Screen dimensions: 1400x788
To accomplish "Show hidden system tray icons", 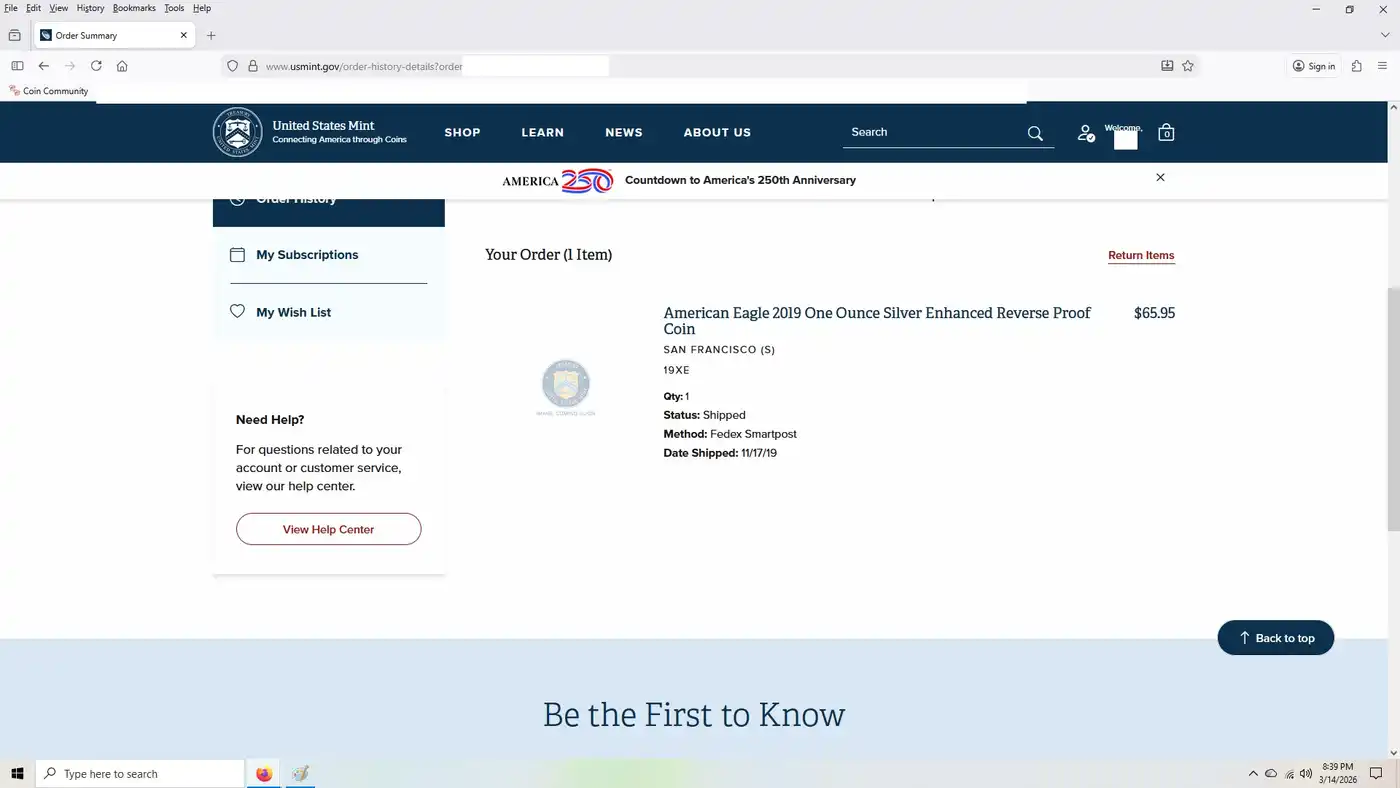I will tap(1253, 774).
